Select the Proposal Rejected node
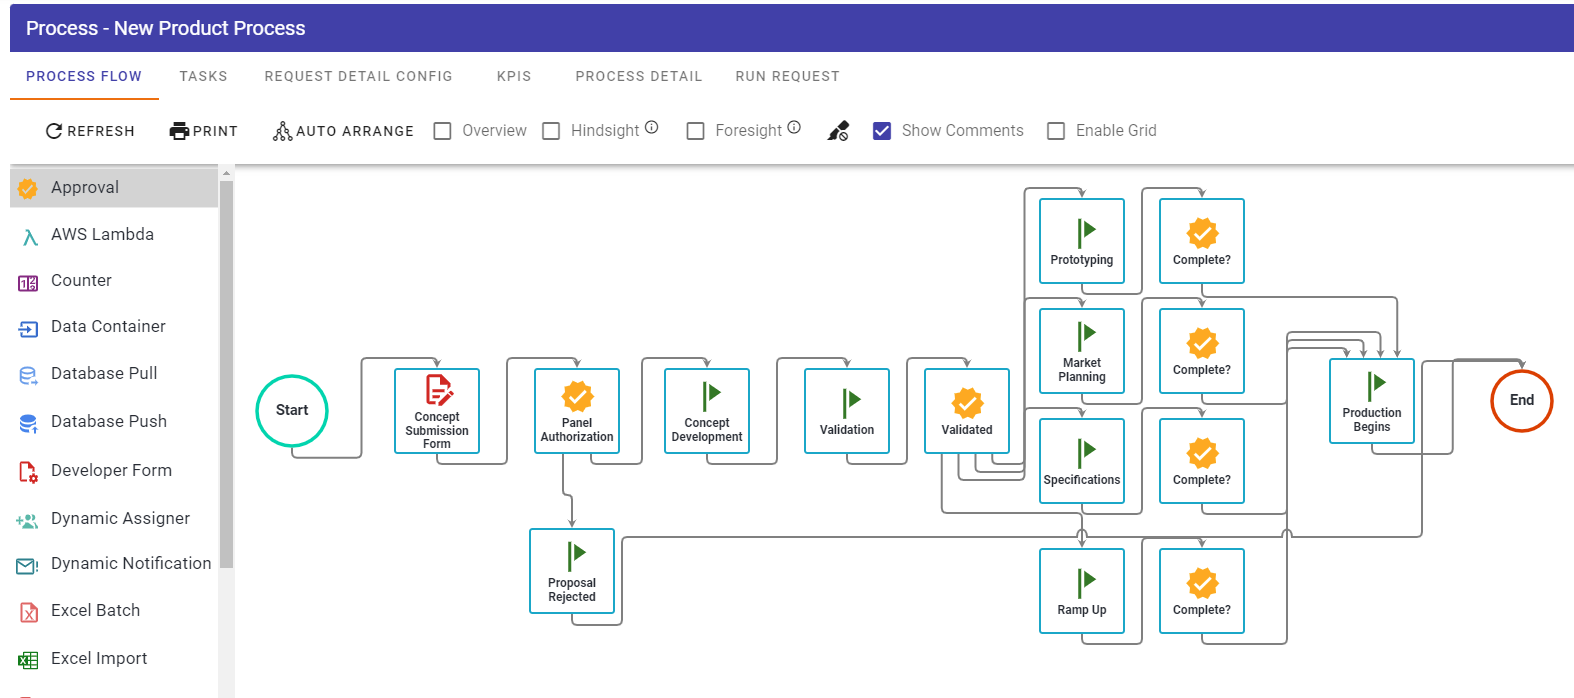The image size is (1574, 698). point(572,571)
